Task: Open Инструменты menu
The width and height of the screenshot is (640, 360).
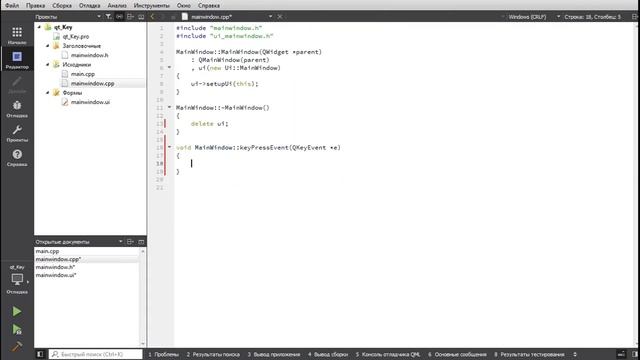Action: [x=151, y=5]
